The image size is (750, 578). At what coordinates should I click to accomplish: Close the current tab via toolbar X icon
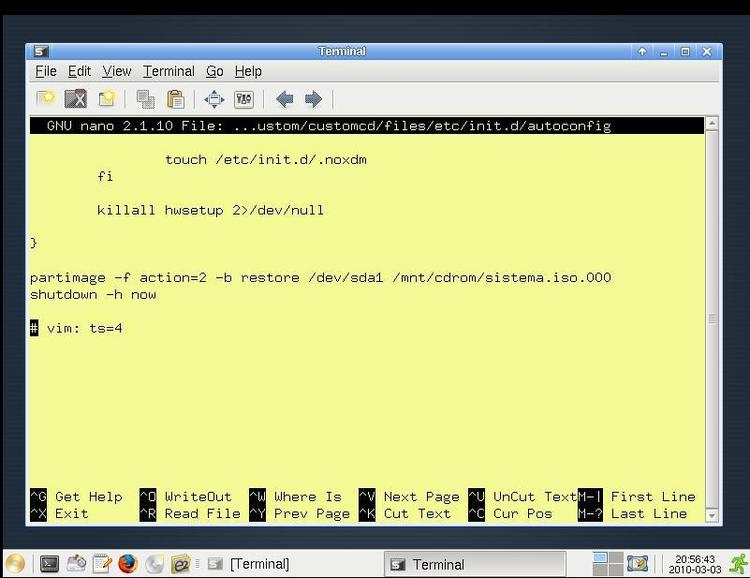click(76, 99)
